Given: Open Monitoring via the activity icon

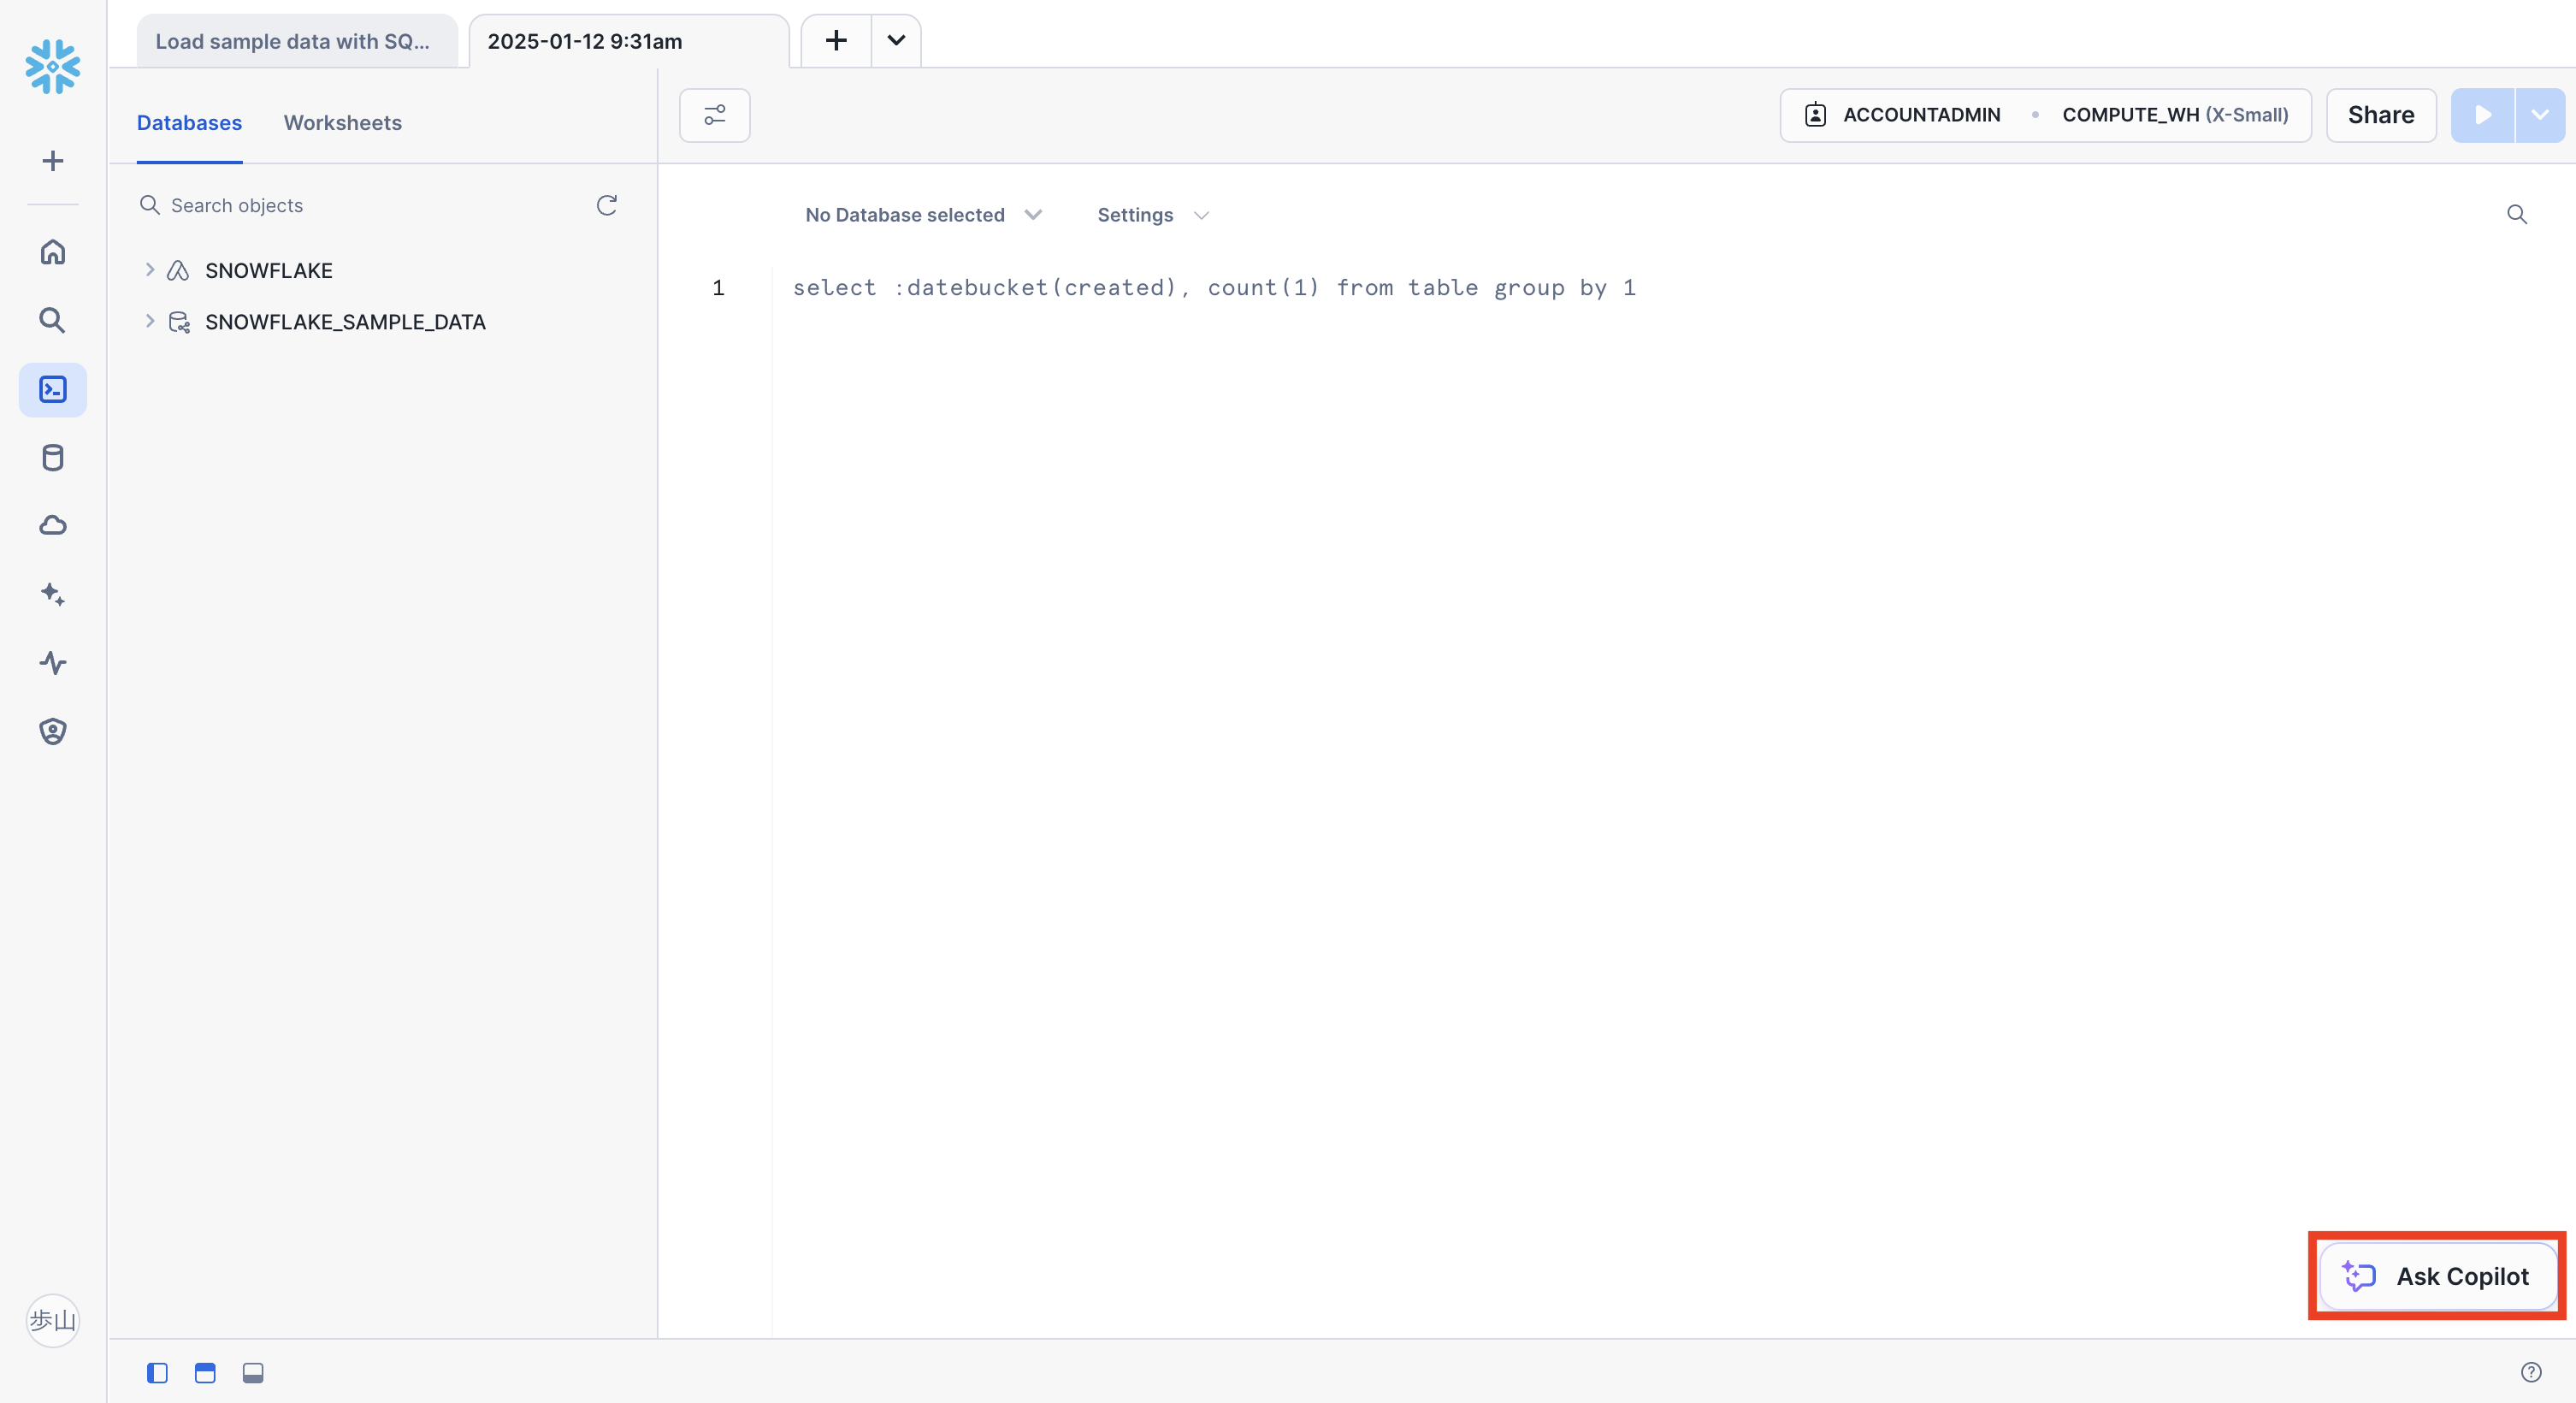Looking at the screenshot, I should [52, 663].
